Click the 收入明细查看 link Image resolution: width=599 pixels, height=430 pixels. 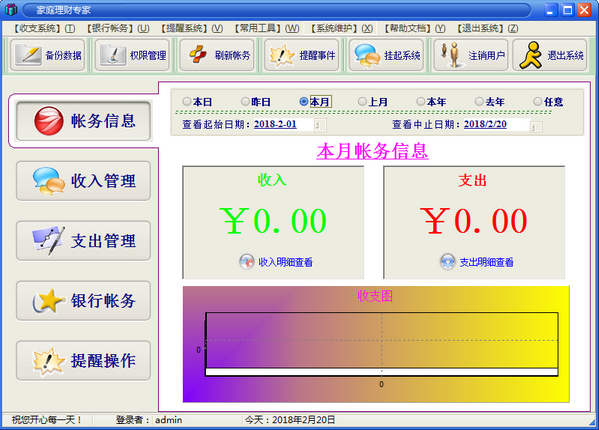285,262
